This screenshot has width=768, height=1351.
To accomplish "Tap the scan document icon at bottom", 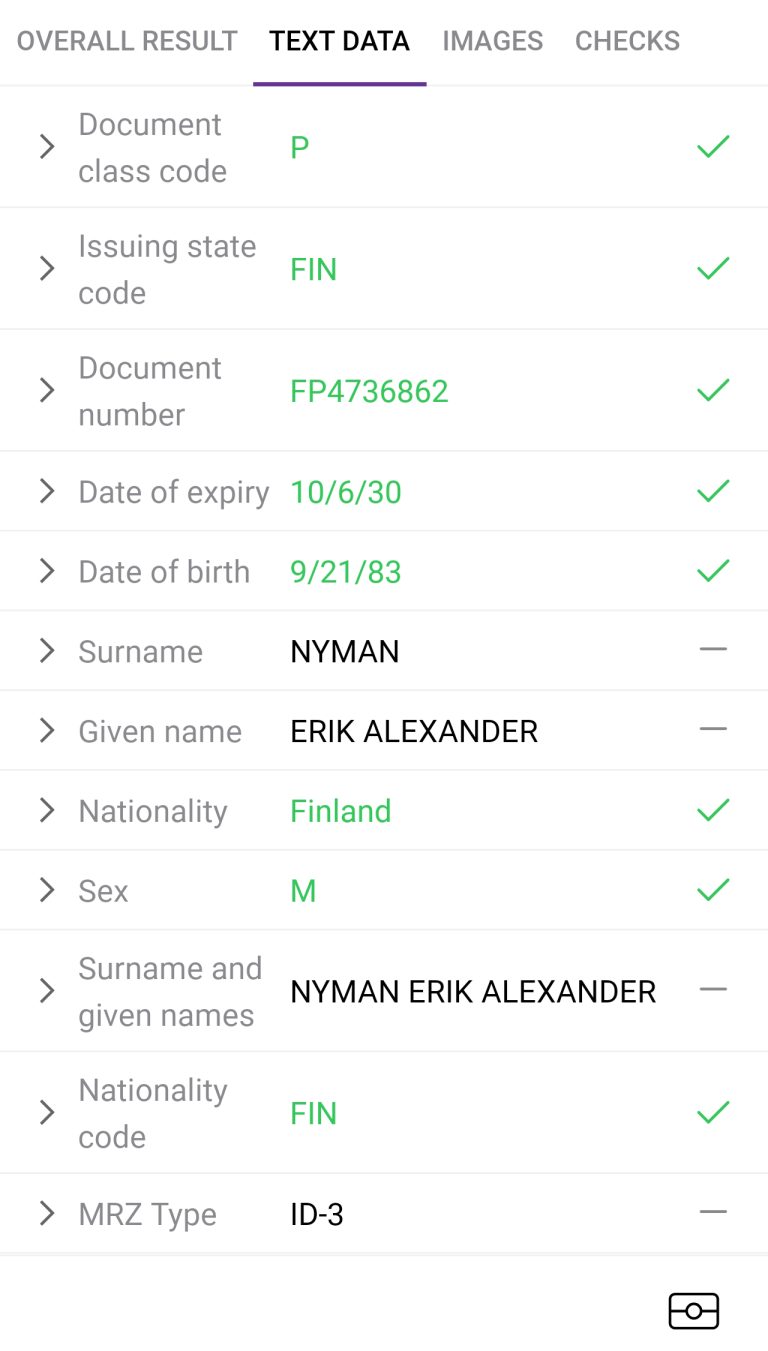I will pos(693,1310).
